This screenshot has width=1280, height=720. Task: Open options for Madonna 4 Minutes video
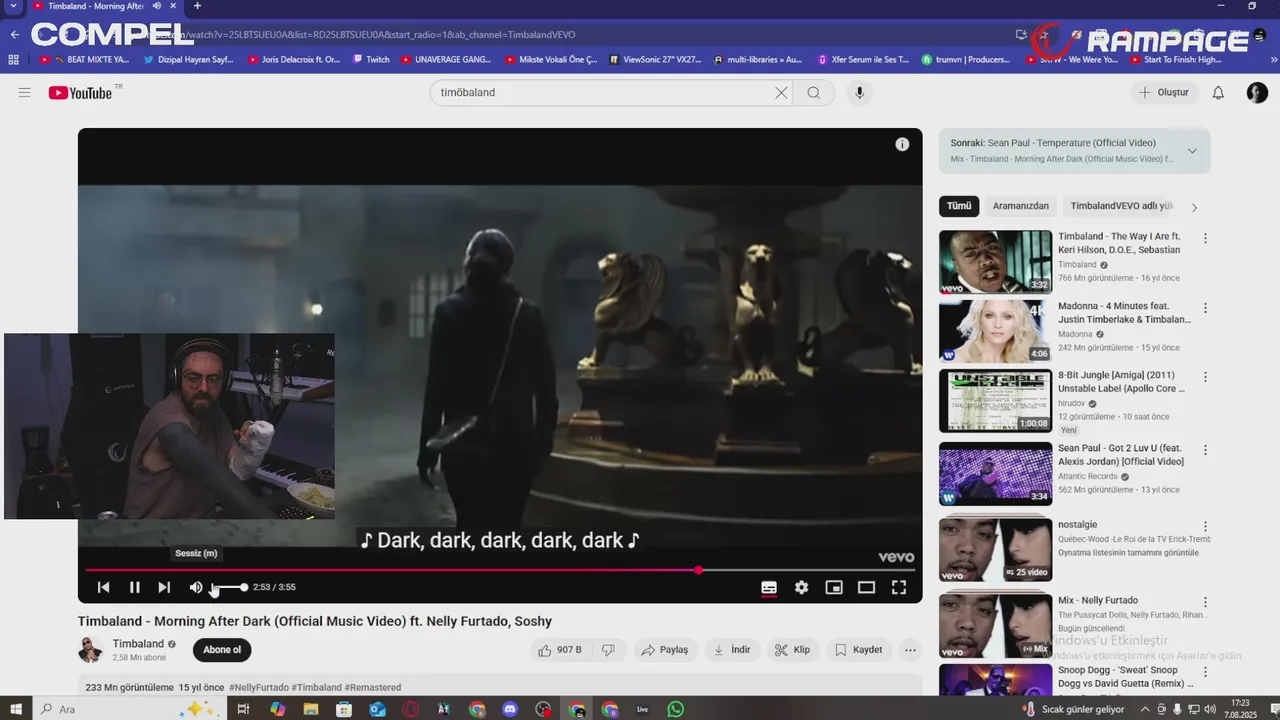(1205, 308)
